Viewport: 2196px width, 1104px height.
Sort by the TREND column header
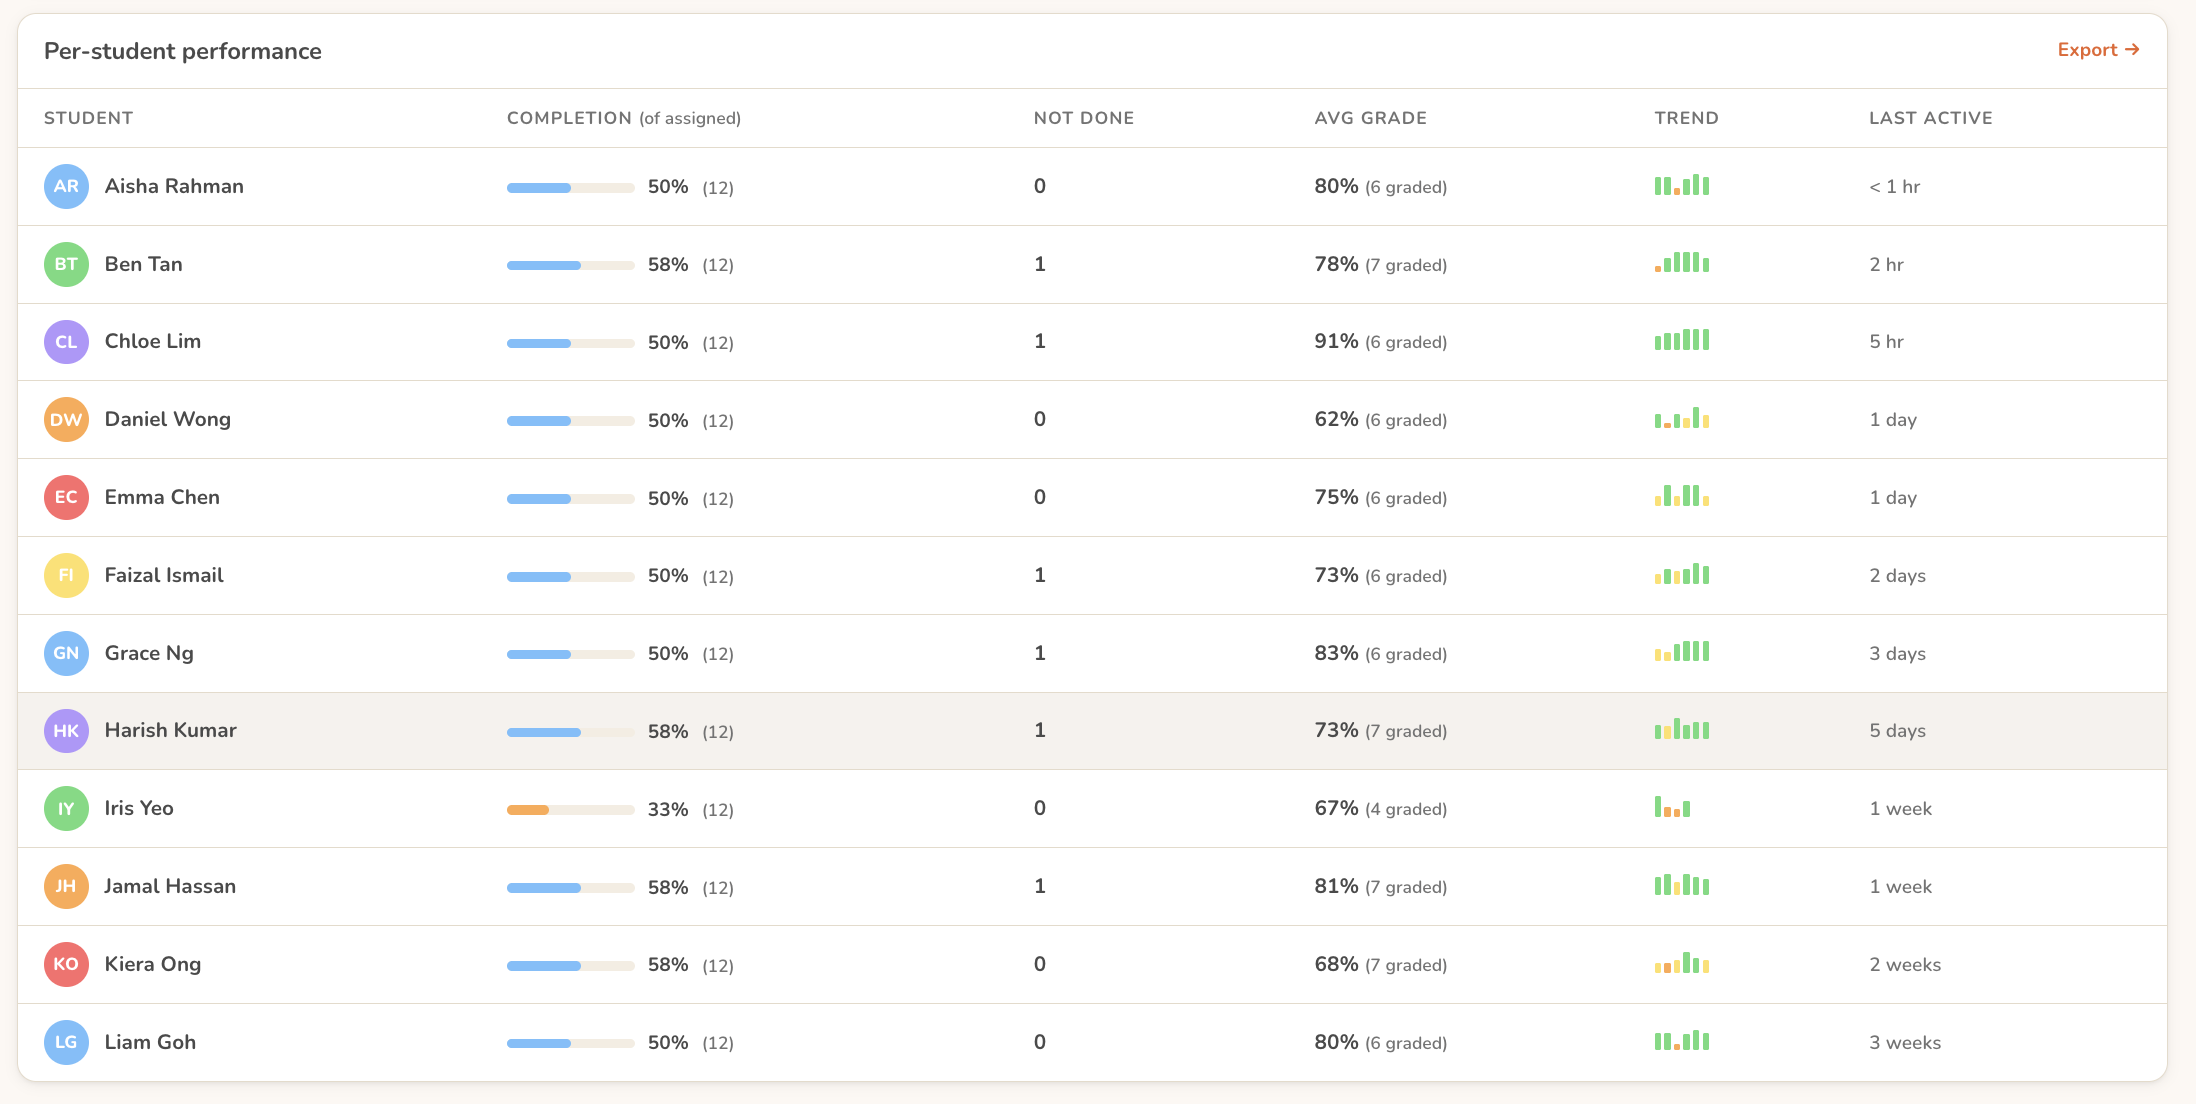(1687, 118)
